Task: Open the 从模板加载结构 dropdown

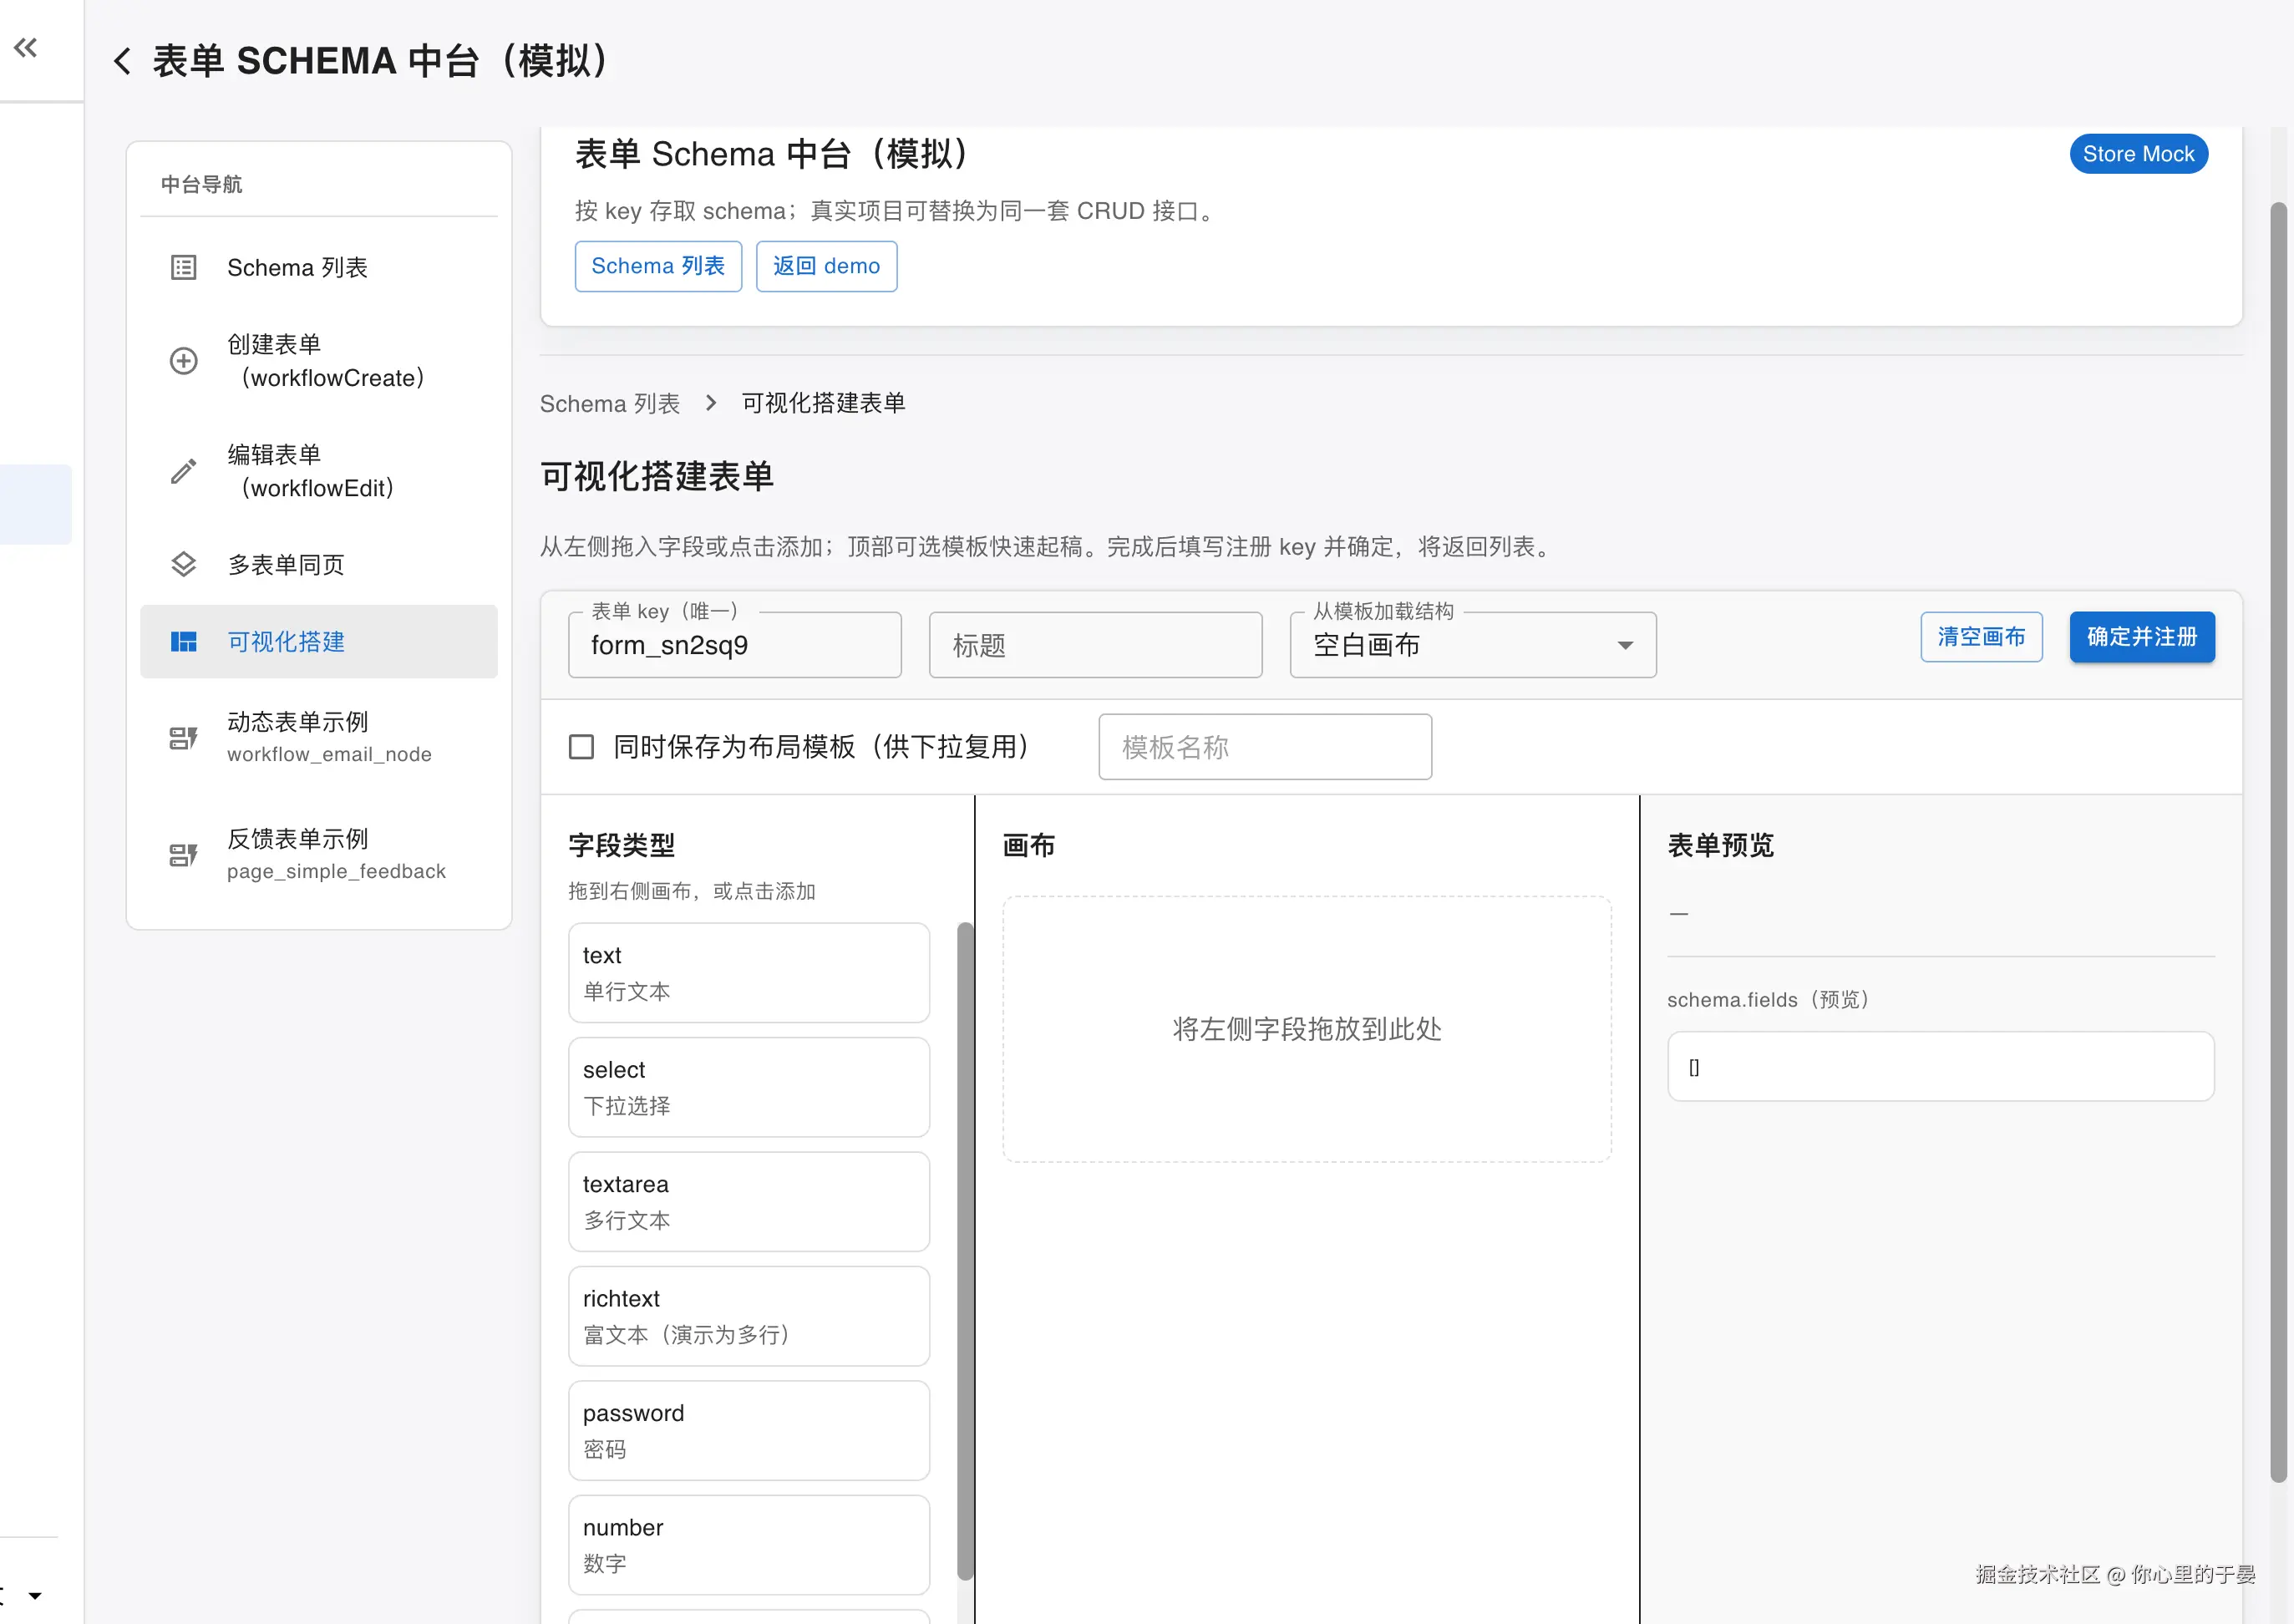Action: pos(1472,645)
